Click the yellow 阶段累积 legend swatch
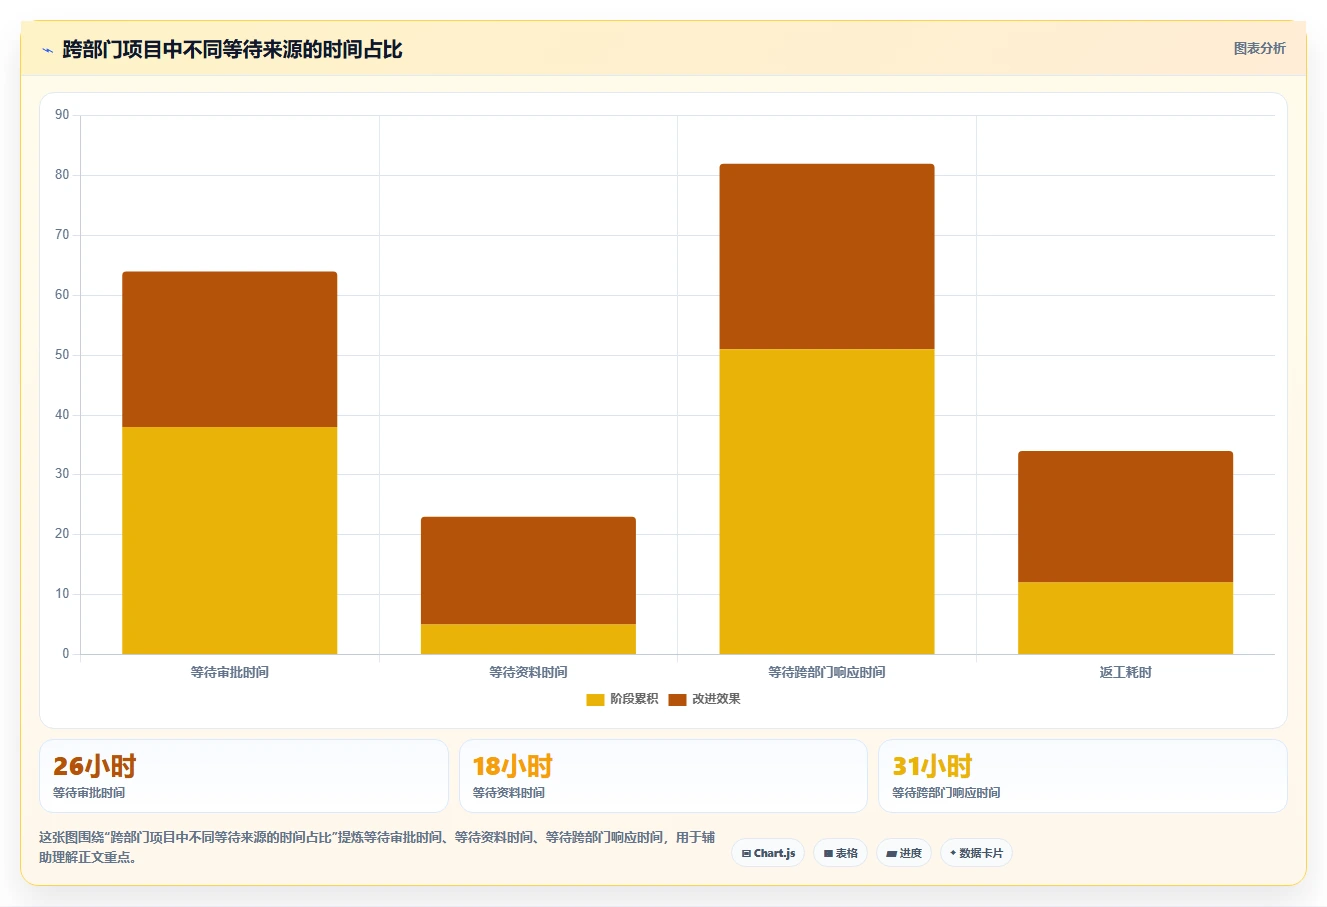Viewport: 1327px width, 907px height. pos(595,699)
